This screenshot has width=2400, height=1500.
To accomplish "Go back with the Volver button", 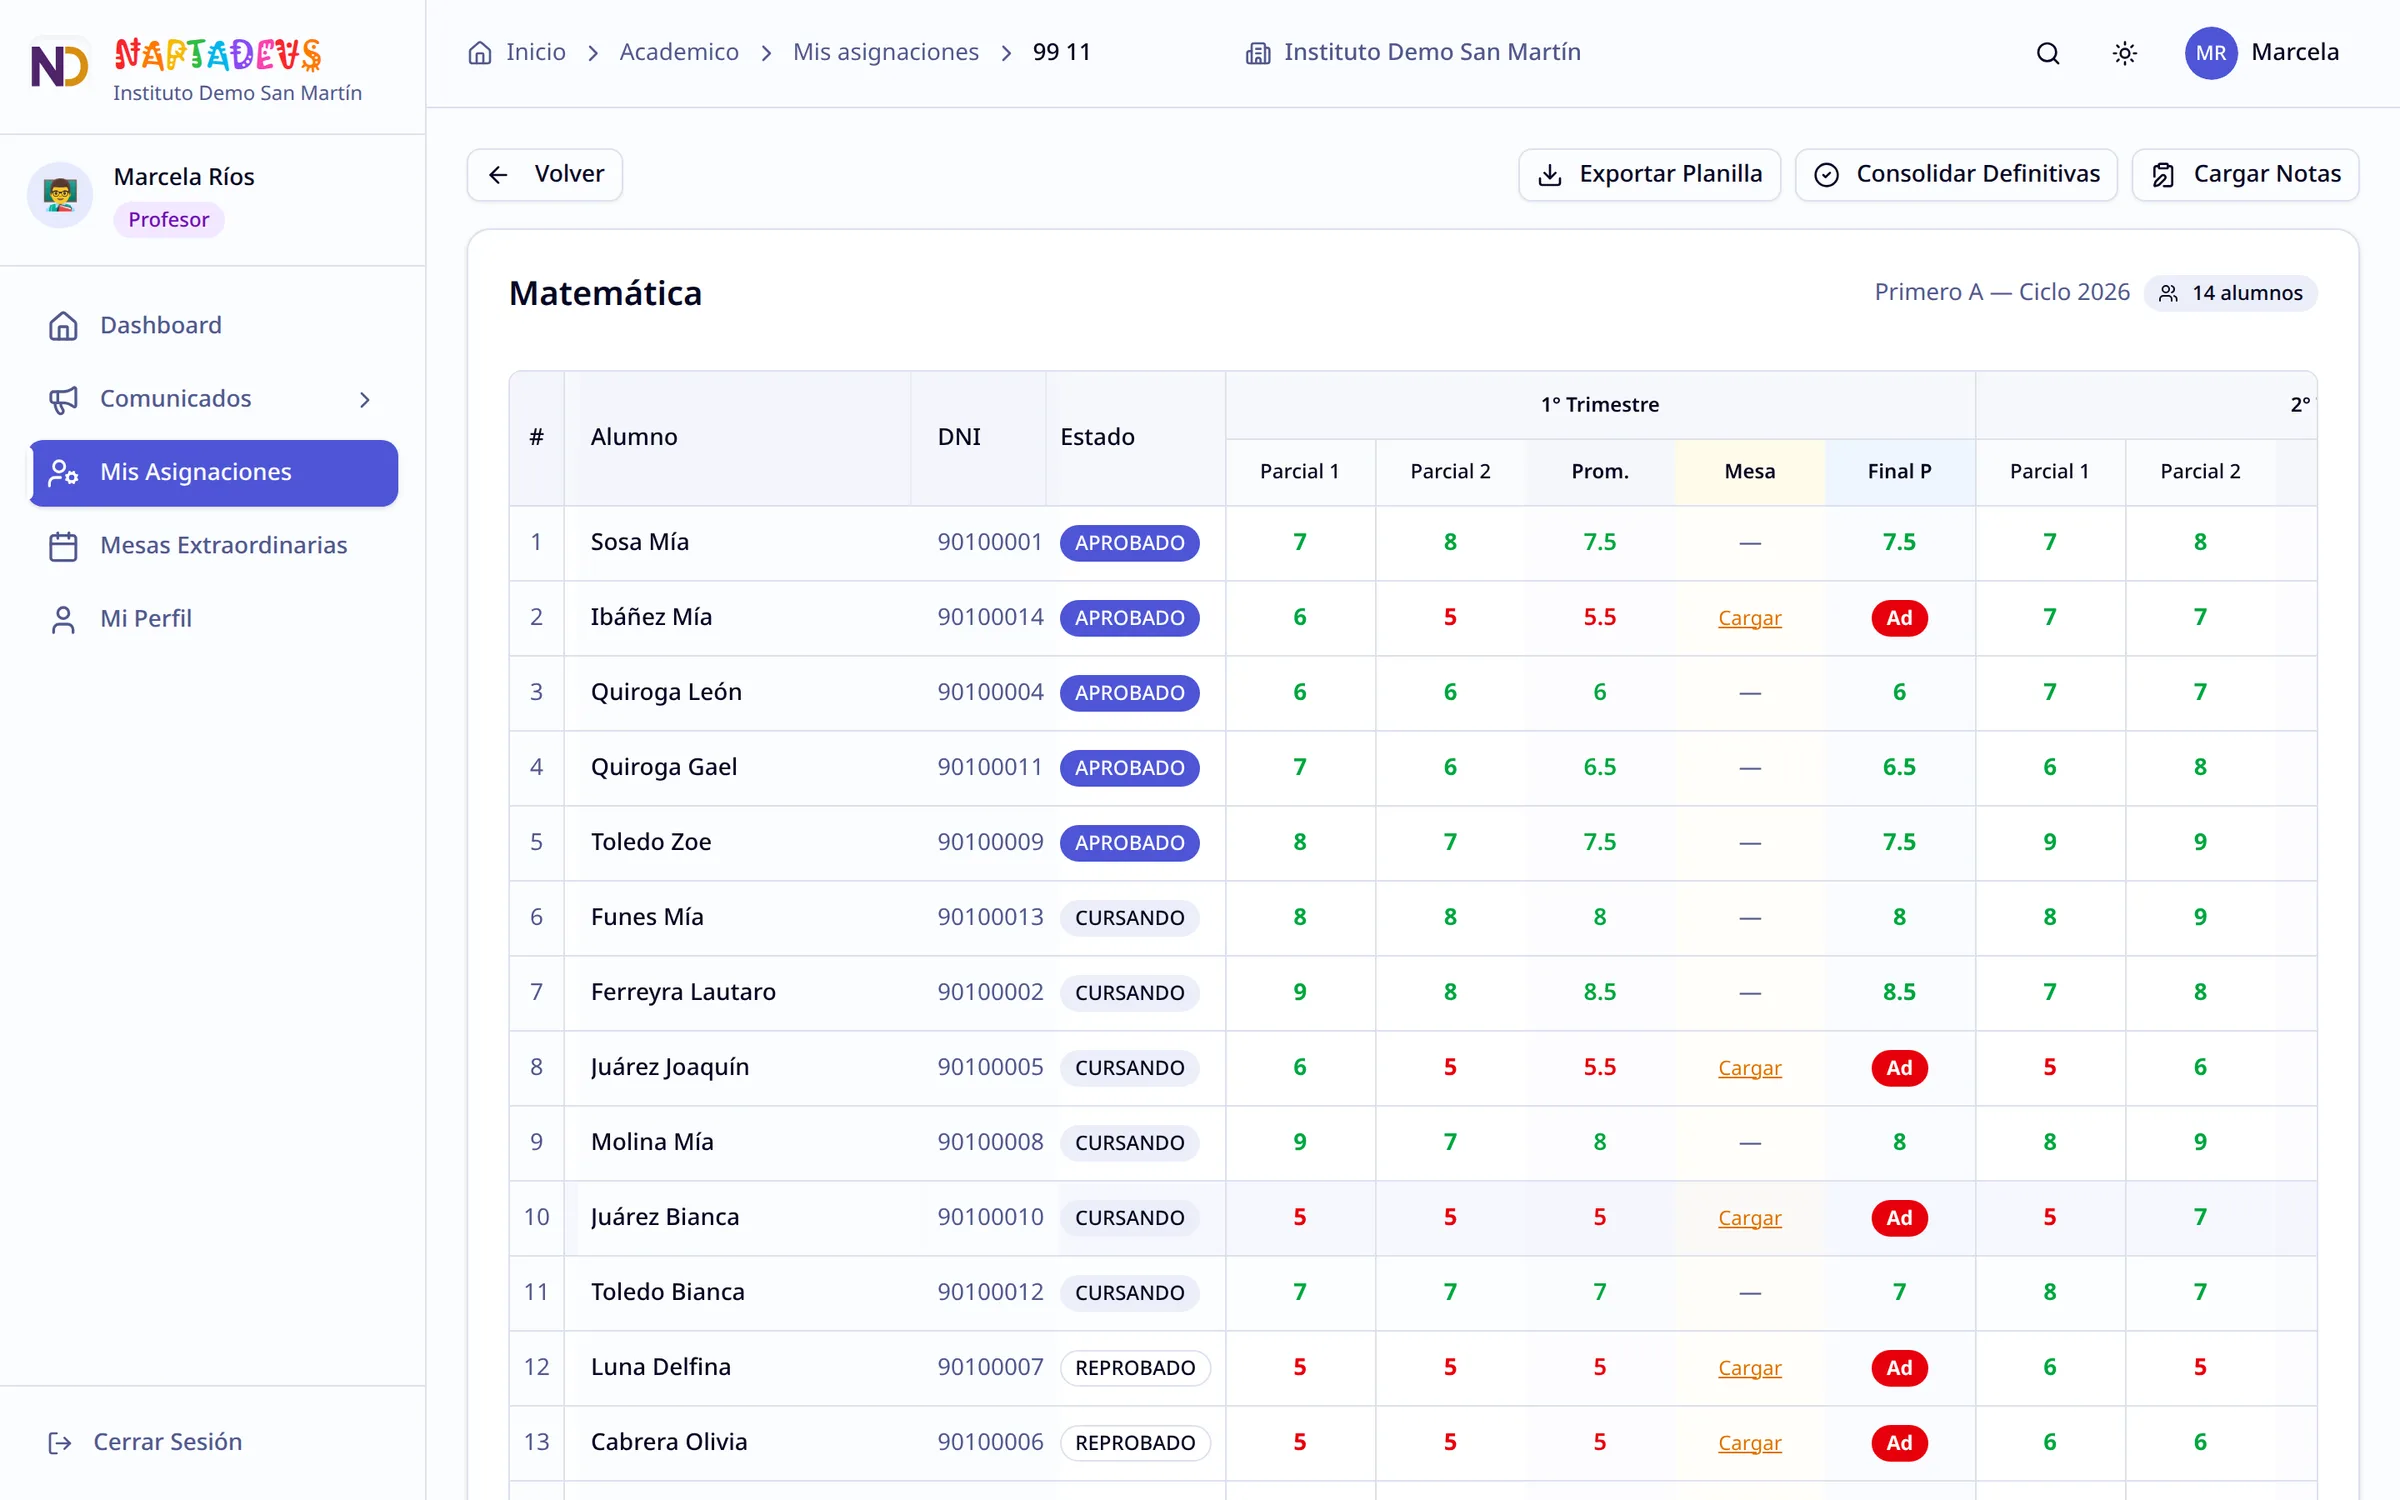I will point(544,174).
